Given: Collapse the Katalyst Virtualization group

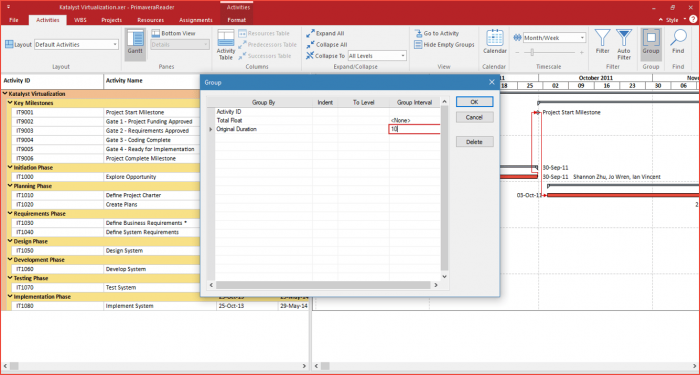Looking at the screenshot, I should pyautogui.click(x=5, y=94).
